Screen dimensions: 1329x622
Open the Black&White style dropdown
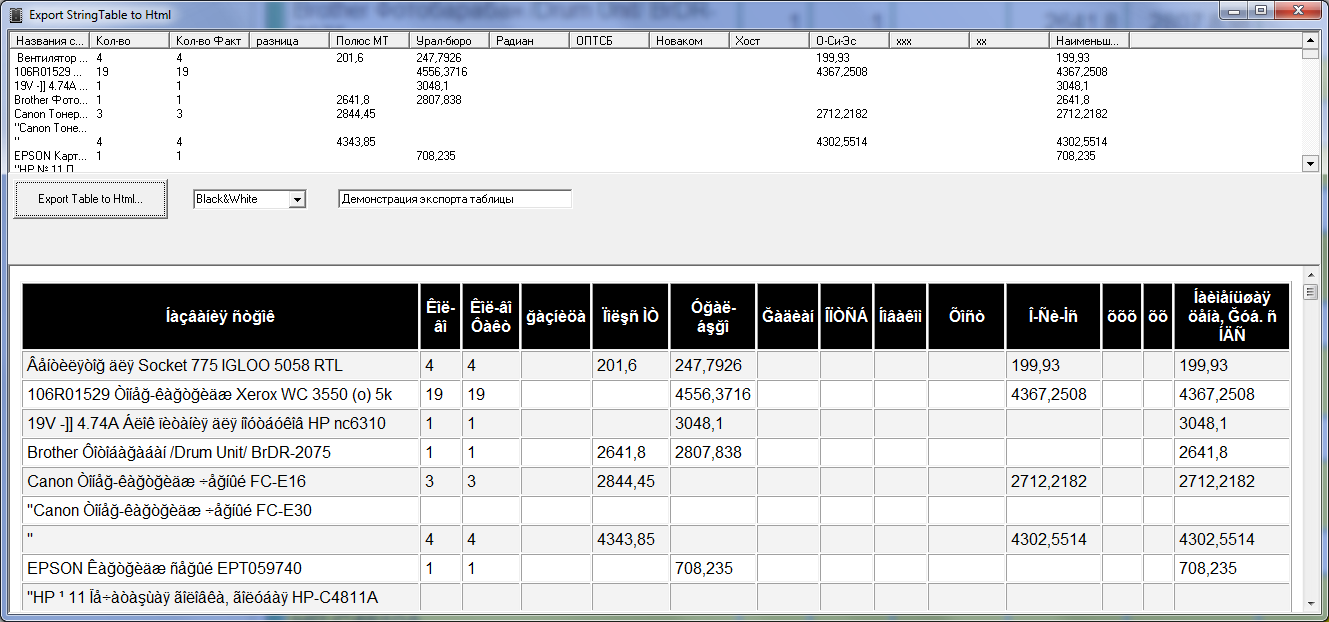297,200
